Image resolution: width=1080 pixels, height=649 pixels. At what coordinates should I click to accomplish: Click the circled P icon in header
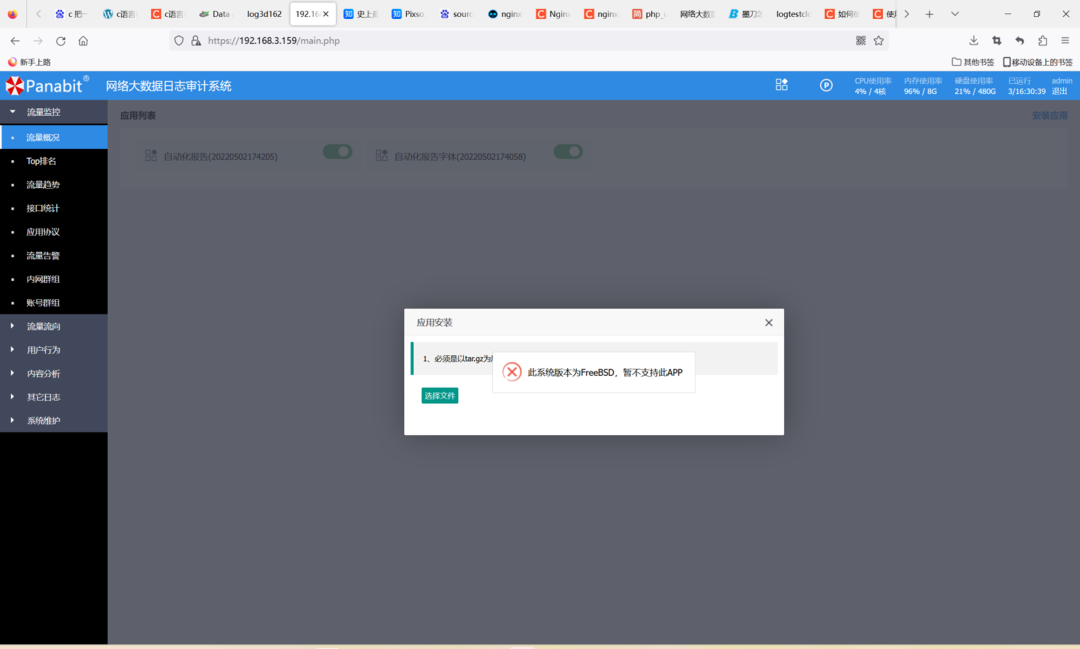826,85
